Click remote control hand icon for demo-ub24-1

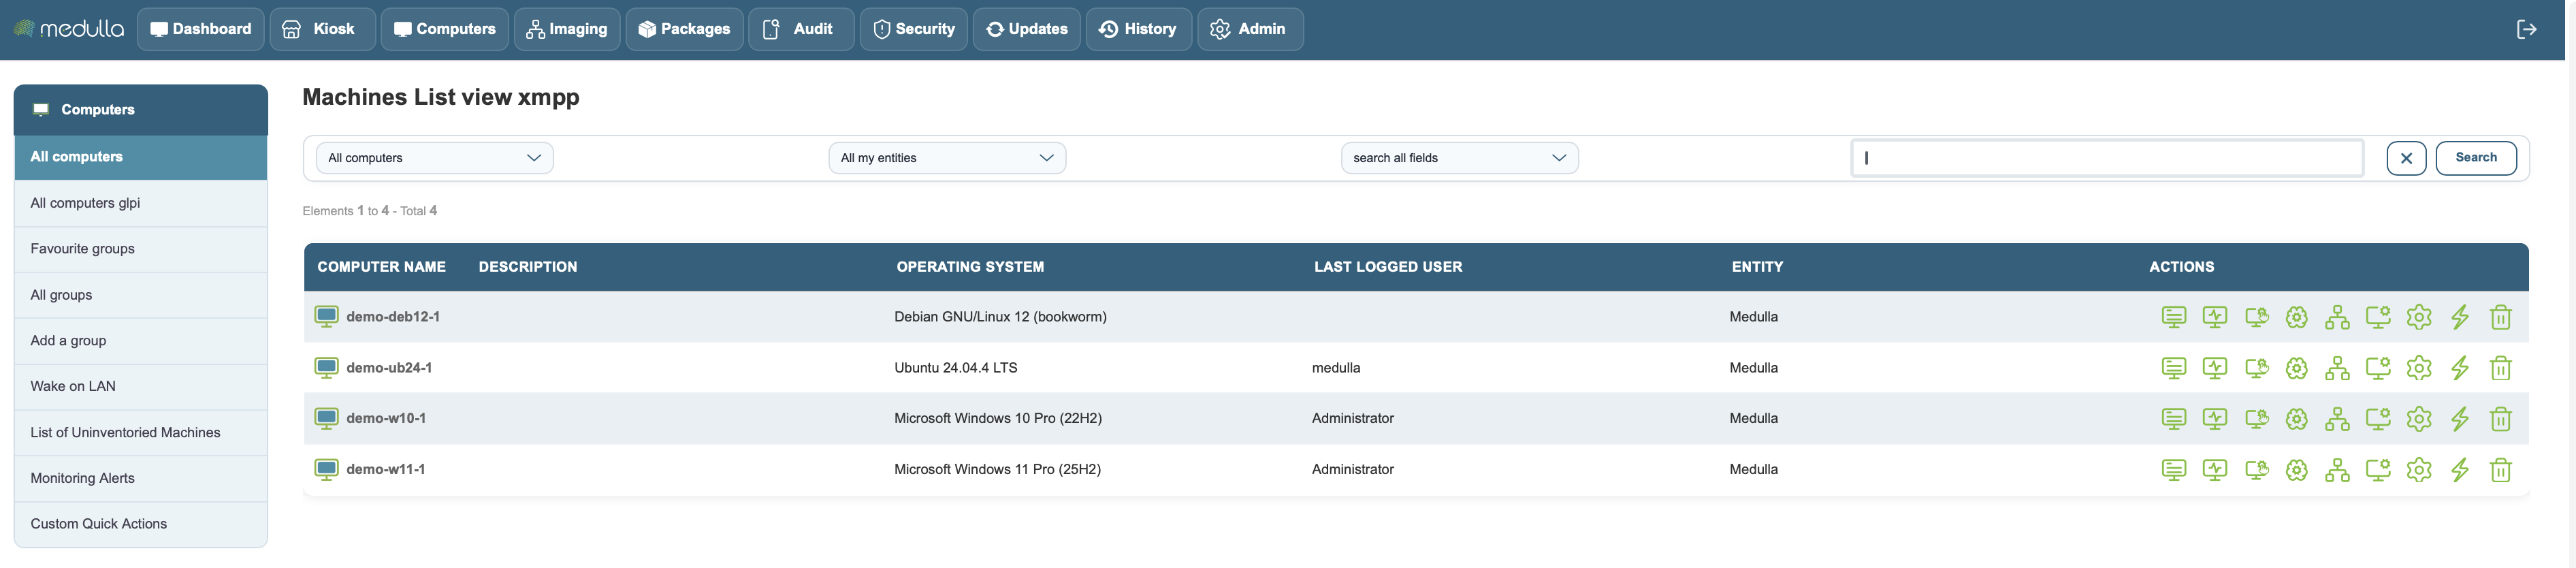tap(2256, 368)
